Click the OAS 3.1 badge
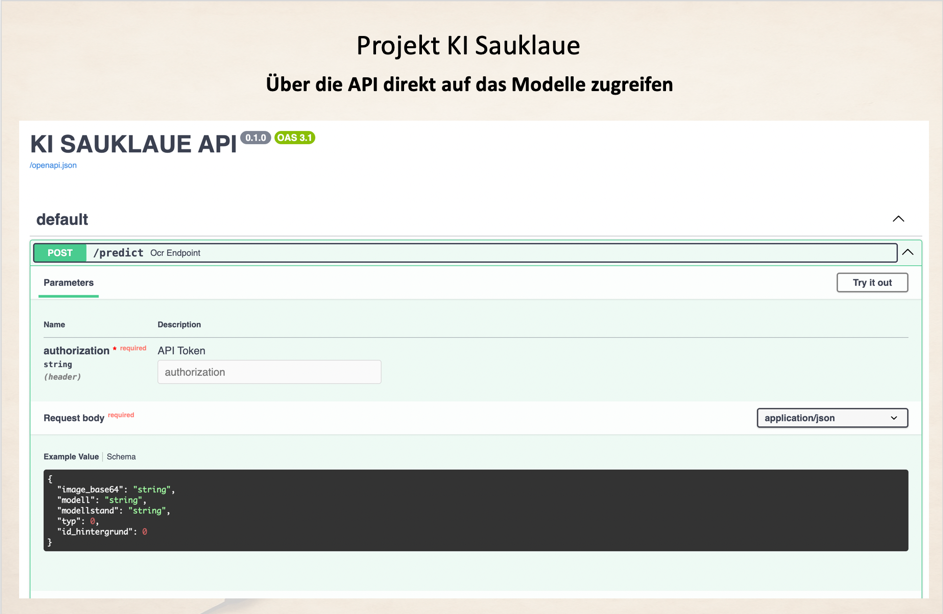 click(294, 138)
